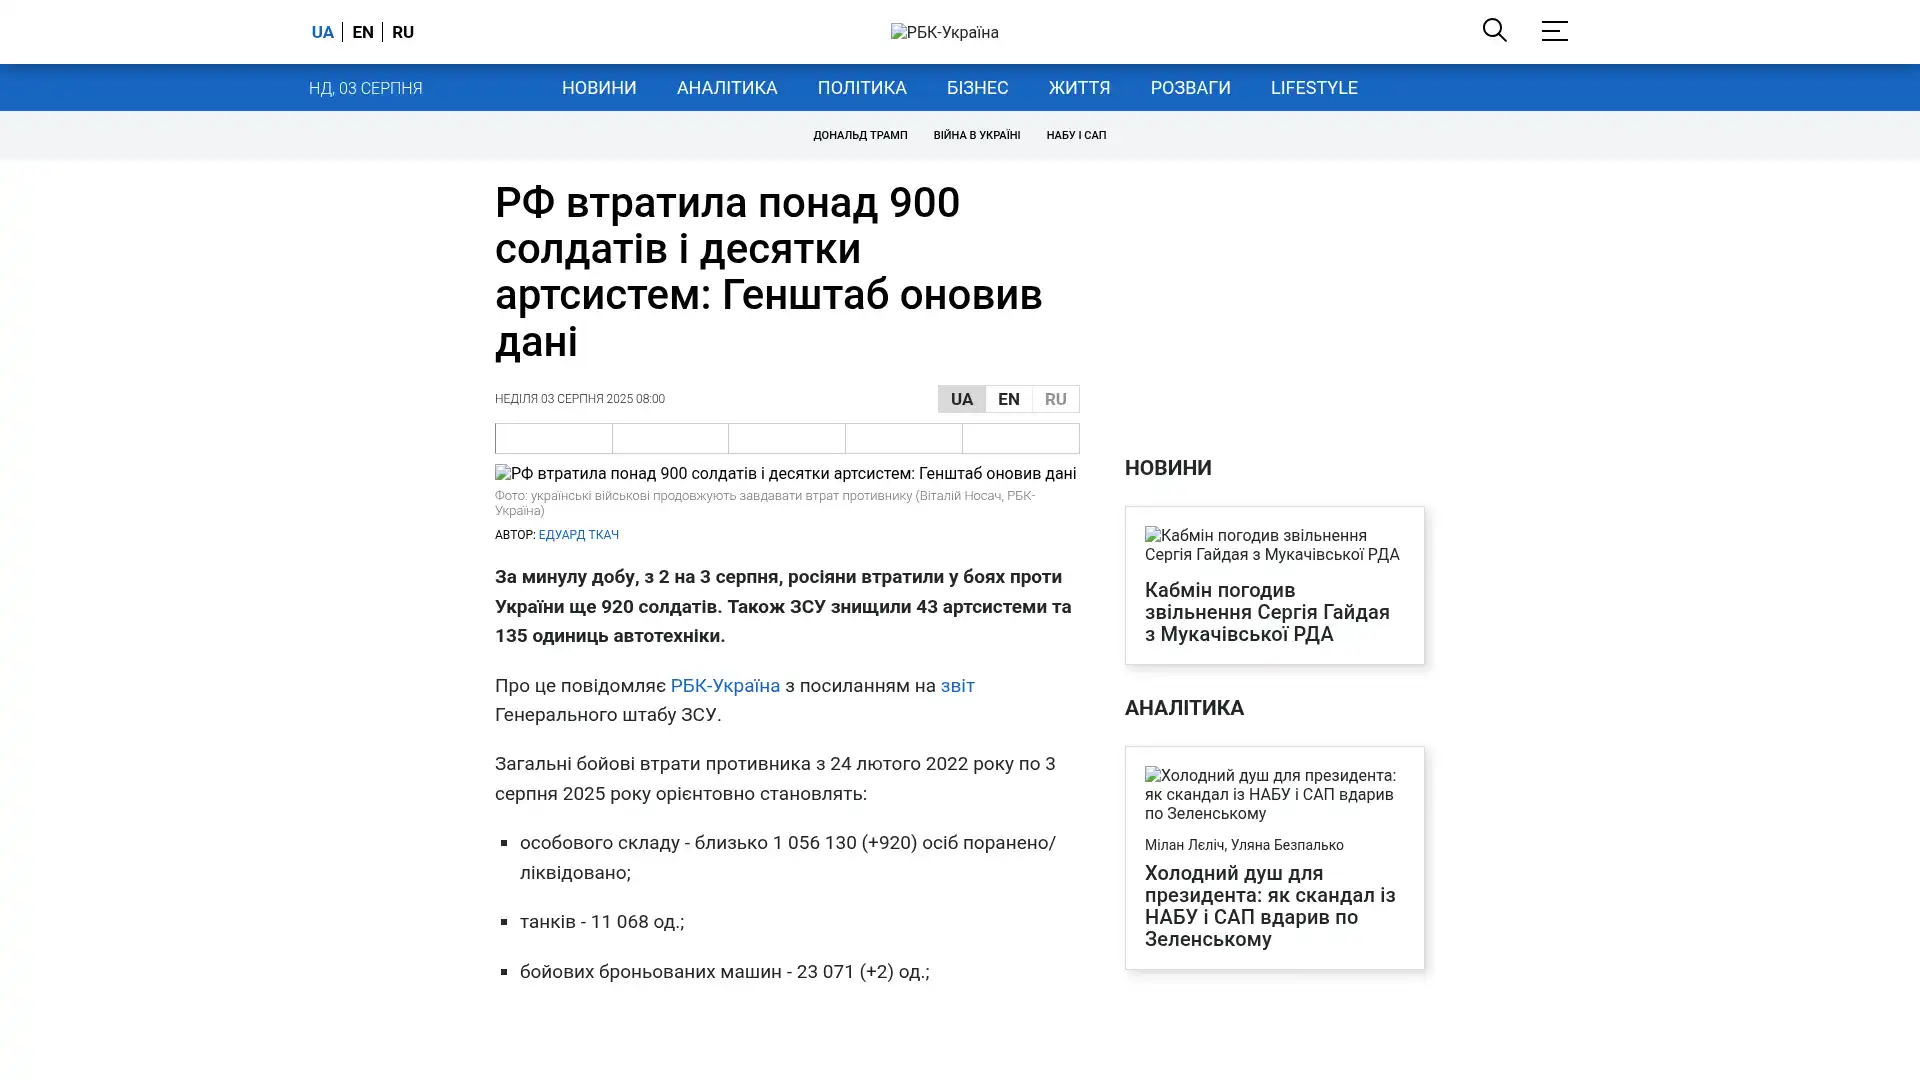This screenshot has width=1920, height=1080.
Task: Open the ДОНАЛЬД ТРАМП topic tag
Action: (x=859, y=135)
